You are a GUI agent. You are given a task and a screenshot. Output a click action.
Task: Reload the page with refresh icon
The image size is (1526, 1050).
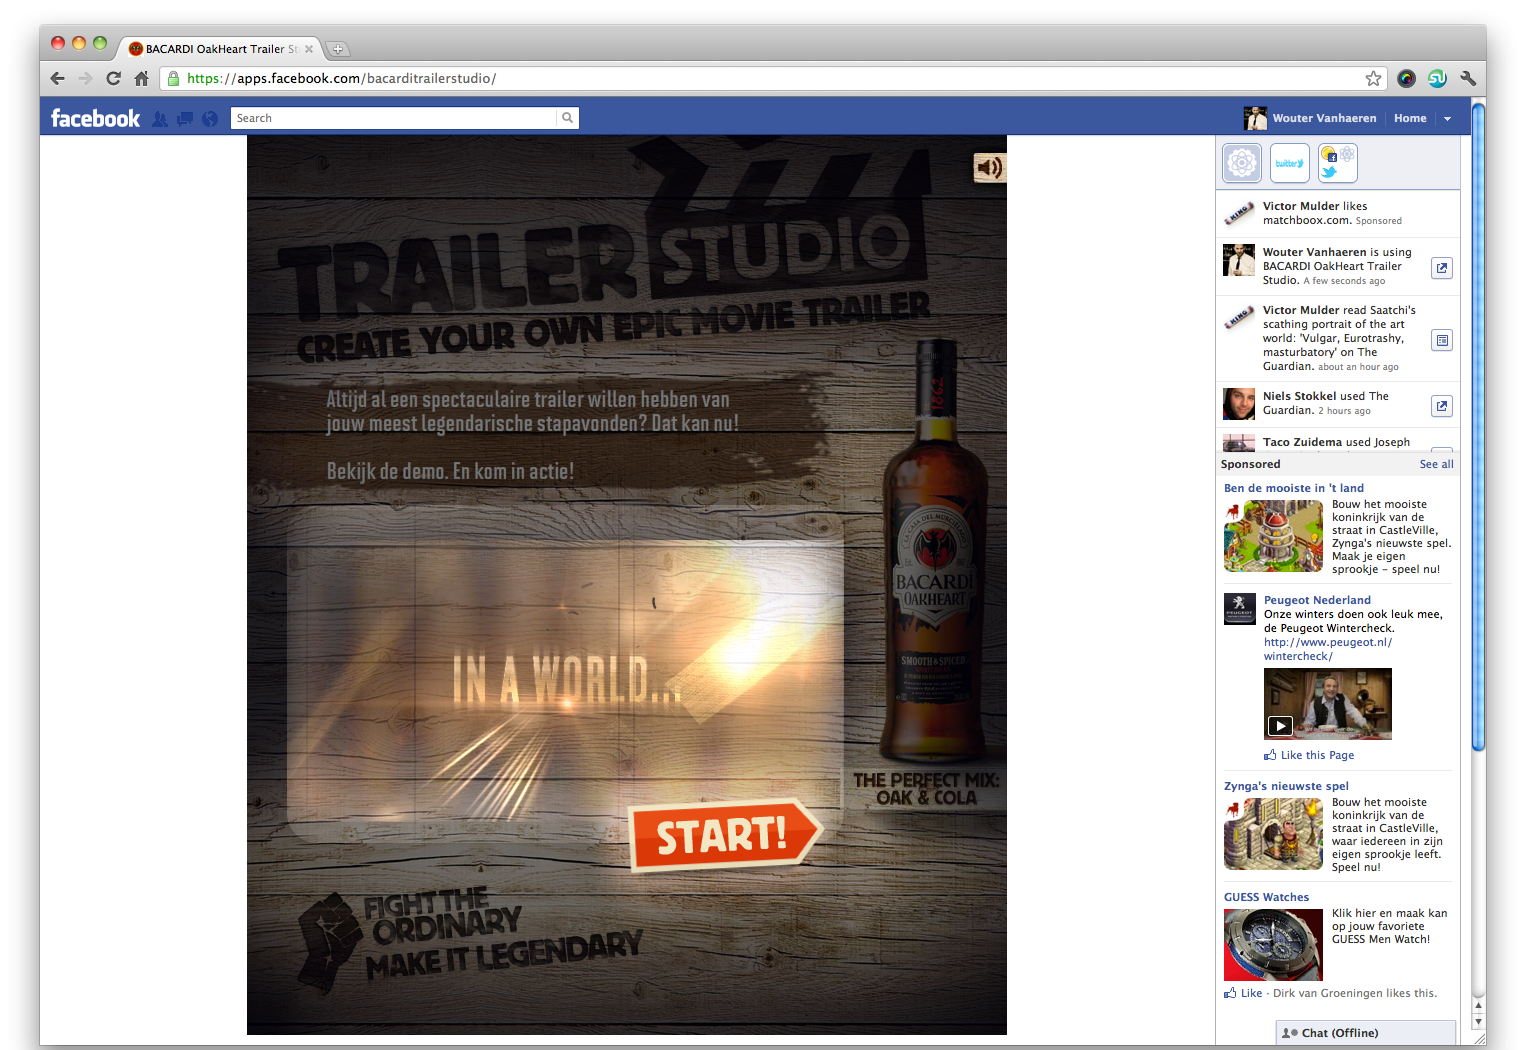pos(113,78)
